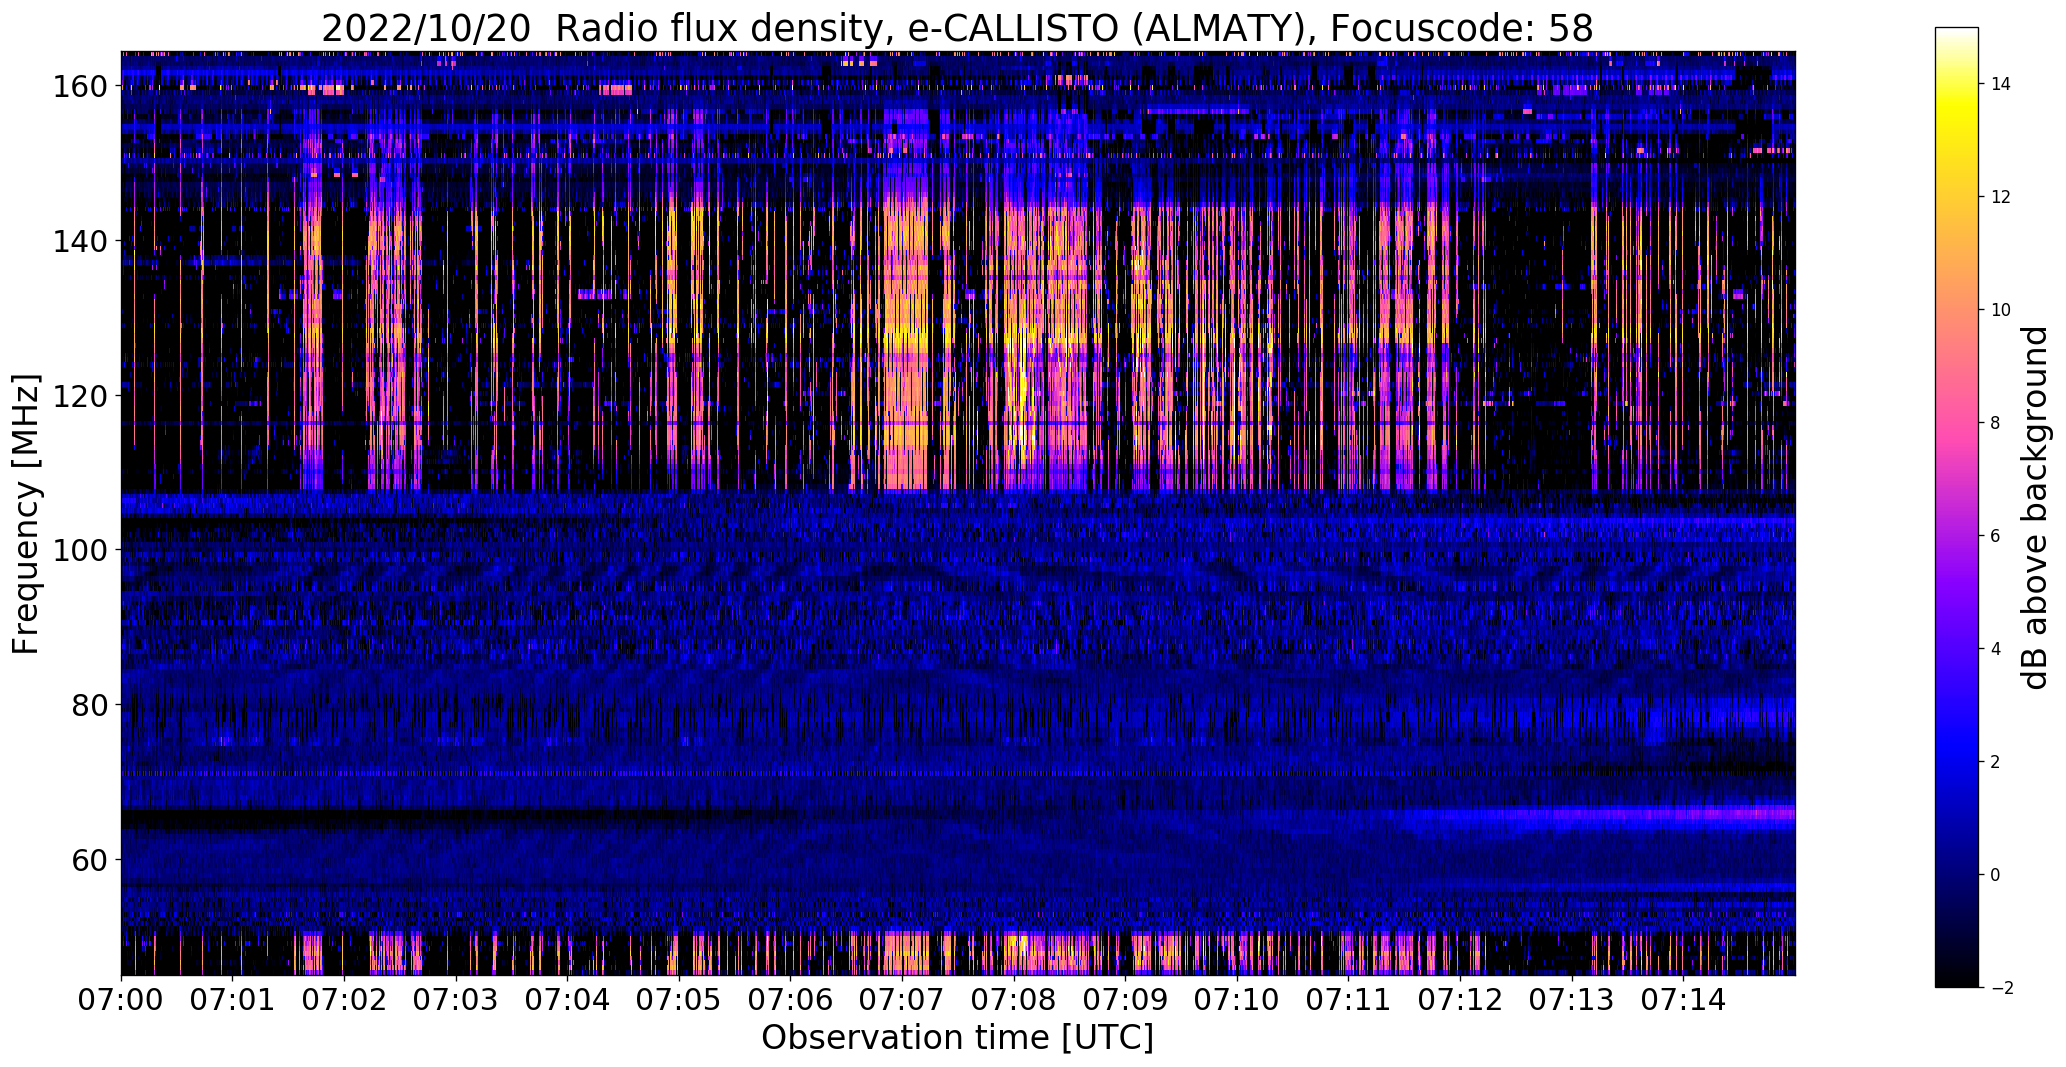
Task: Click the 'Frequency [MHz]' y-axis label
Action: point(26,514)
